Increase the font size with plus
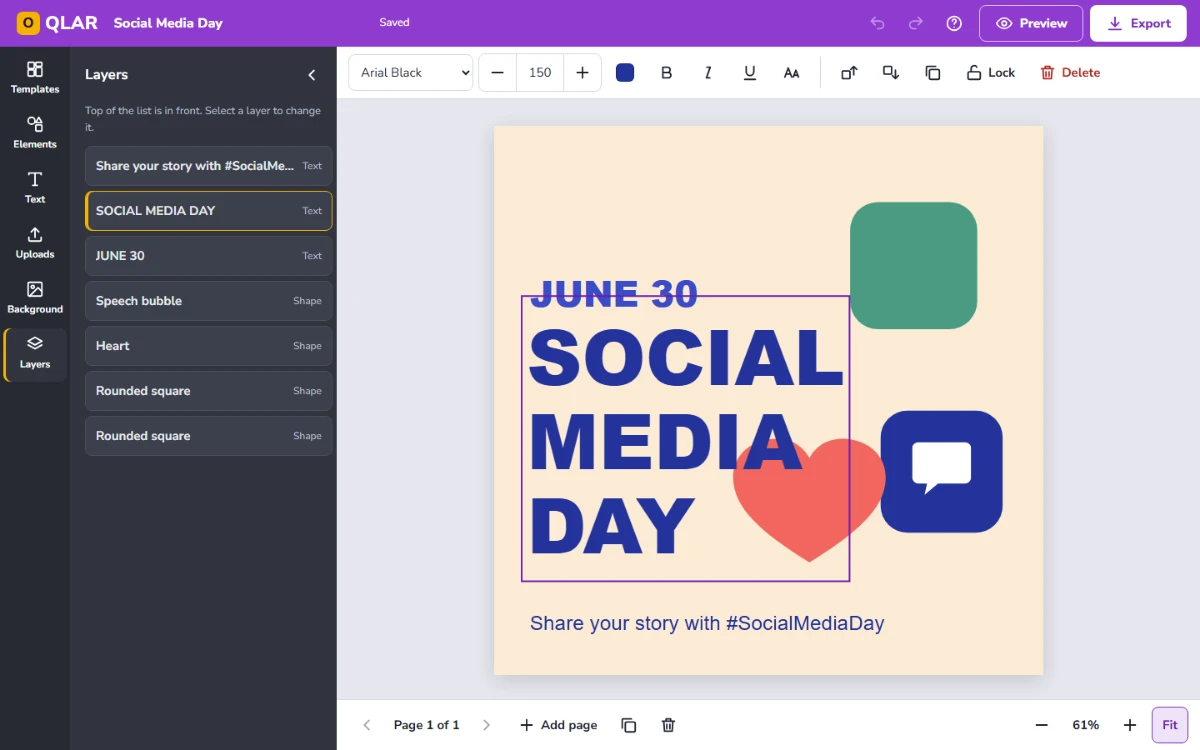The width and height of the screenshot is (1200, 750). tap(583, 73)
